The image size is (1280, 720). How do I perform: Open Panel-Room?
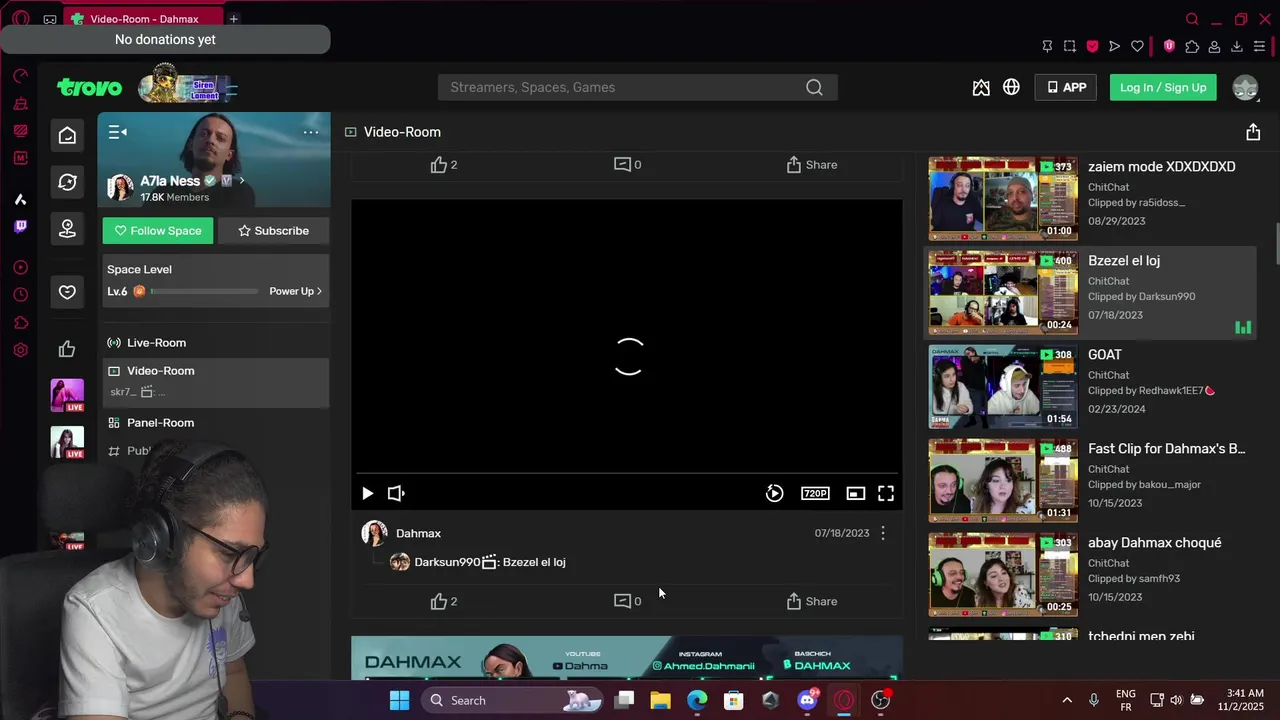point(215,423)
